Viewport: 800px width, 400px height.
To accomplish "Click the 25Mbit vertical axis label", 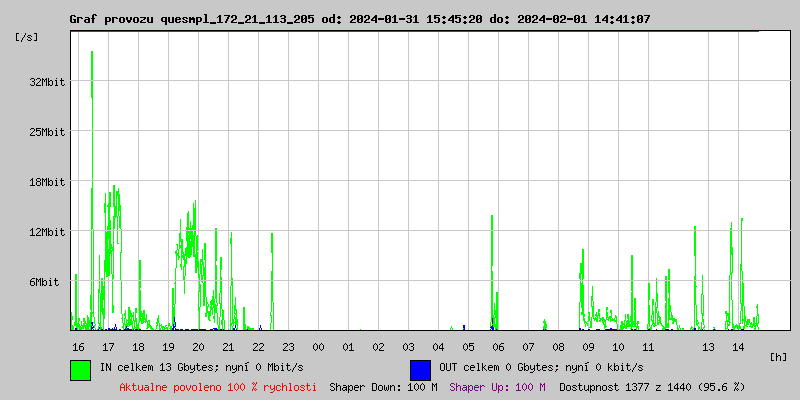I will 47,132.
